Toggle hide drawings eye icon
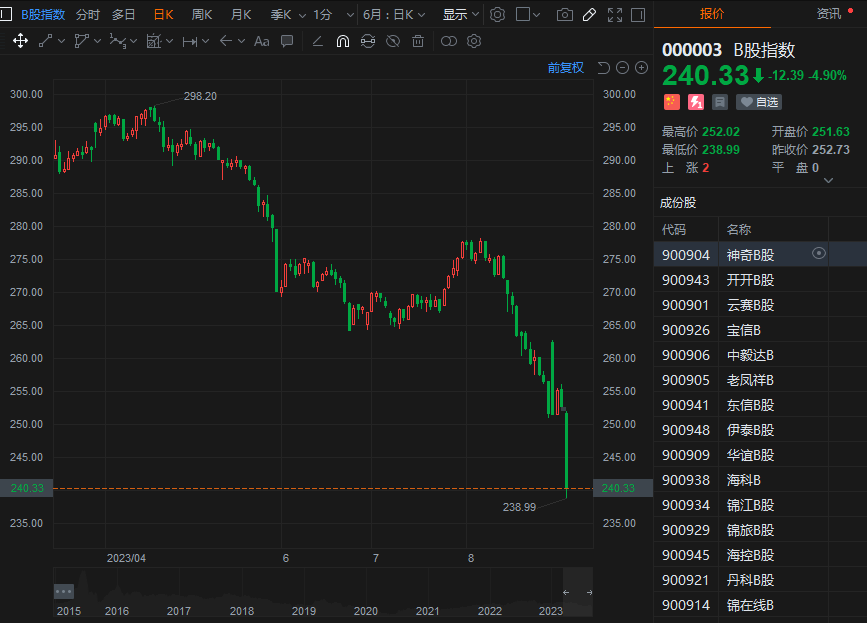This screenshot has width=867, height=623. coord(393,41)
